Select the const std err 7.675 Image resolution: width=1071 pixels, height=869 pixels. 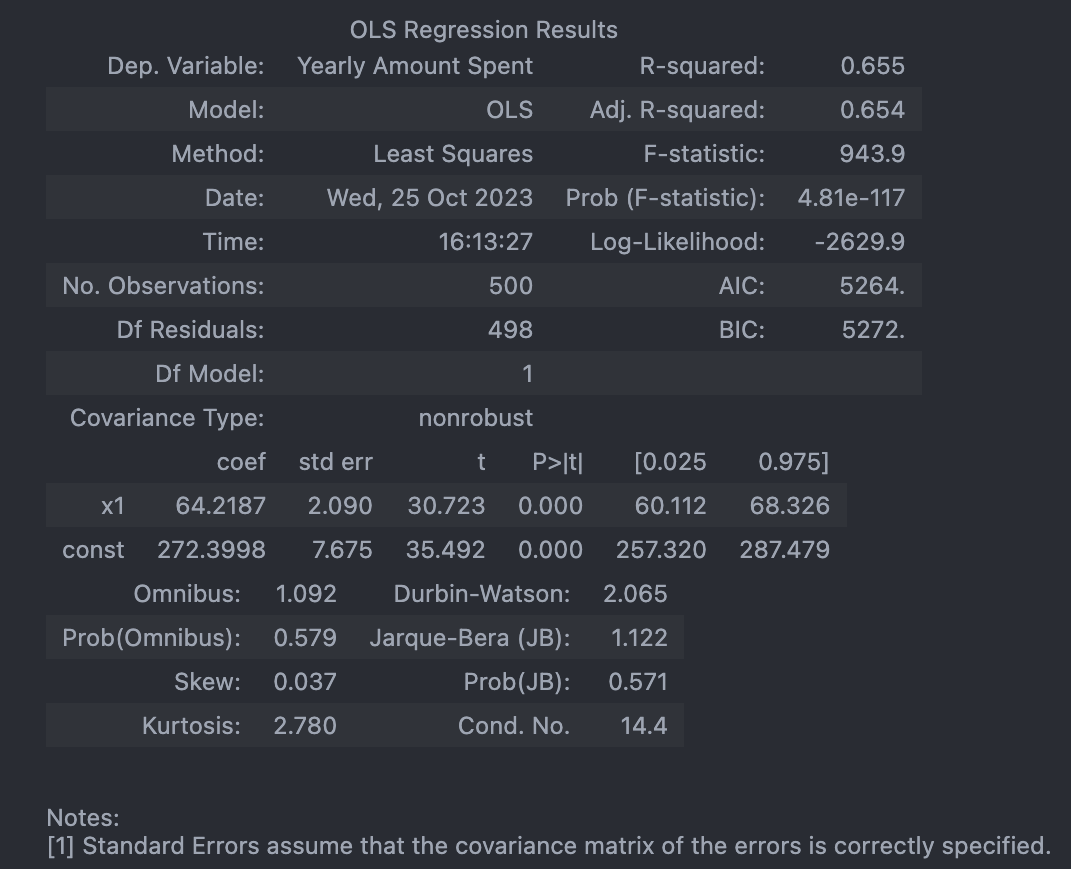click(342, 550)
